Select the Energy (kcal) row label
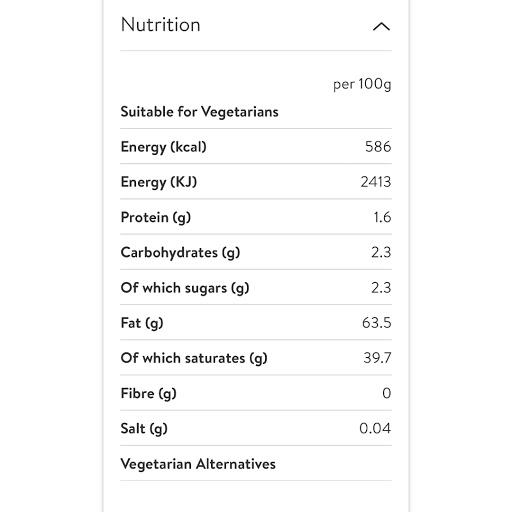Image resolution: width=512 pixels, height=512 pixels. [164, 147]
